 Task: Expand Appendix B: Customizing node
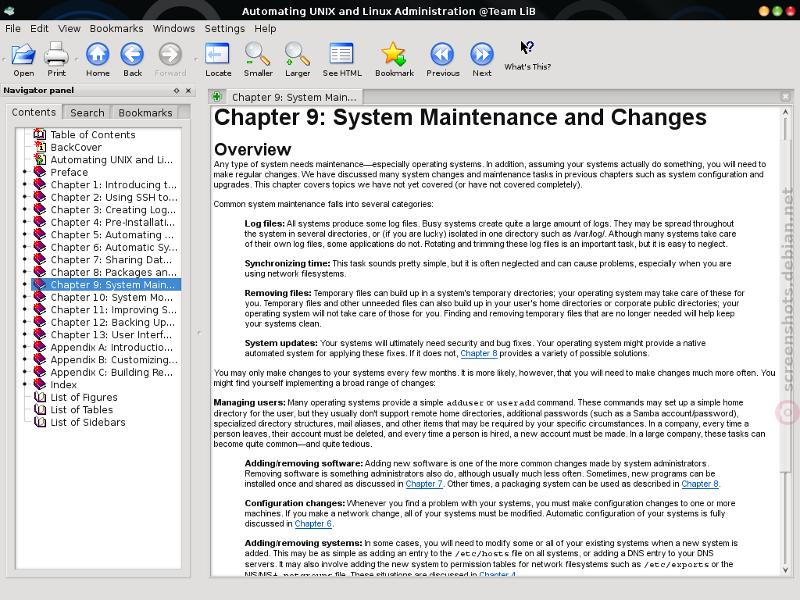(24, 359)
